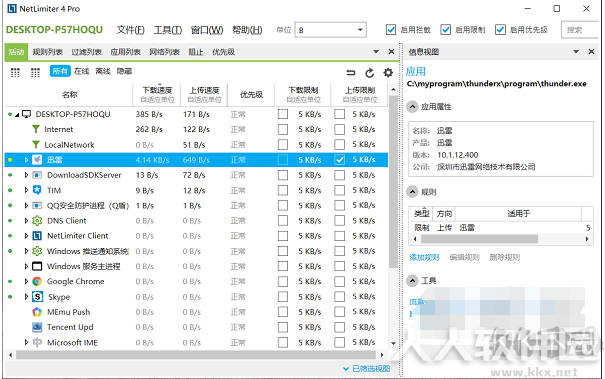Toggle the 启用限制 checkbox

tap(446, 30)
